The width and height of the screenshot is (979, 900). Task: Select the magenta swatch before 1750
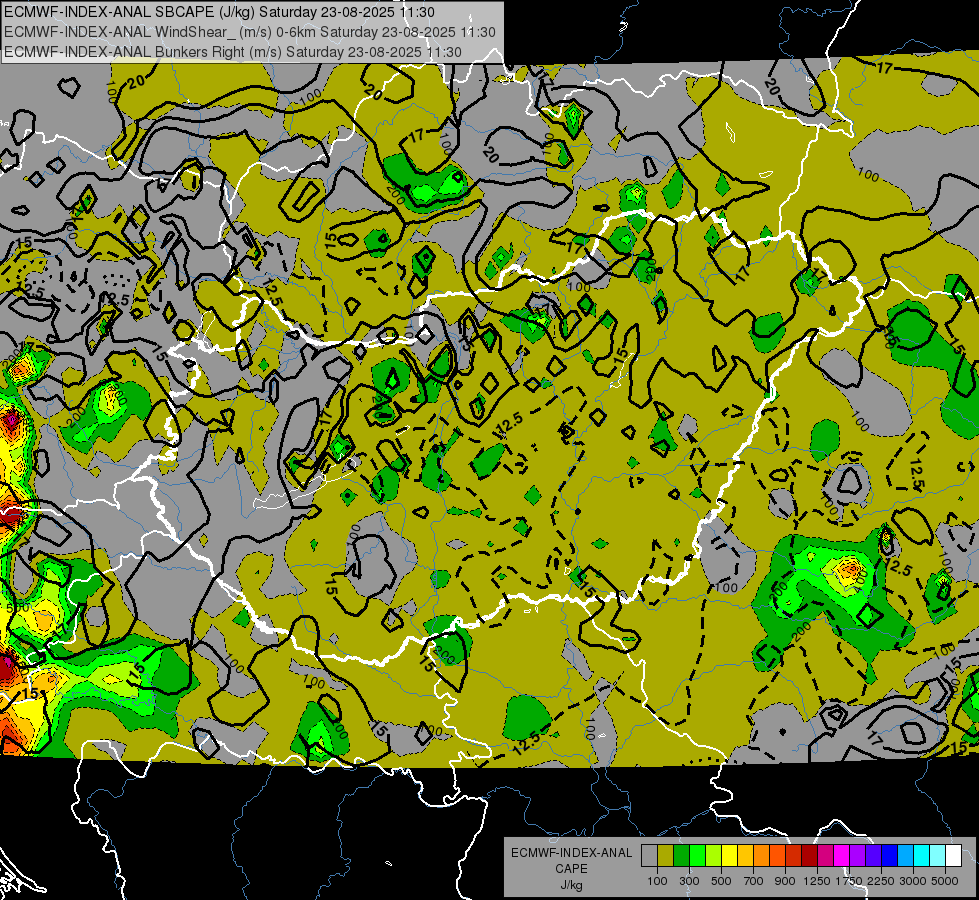(x=842, y=856)
